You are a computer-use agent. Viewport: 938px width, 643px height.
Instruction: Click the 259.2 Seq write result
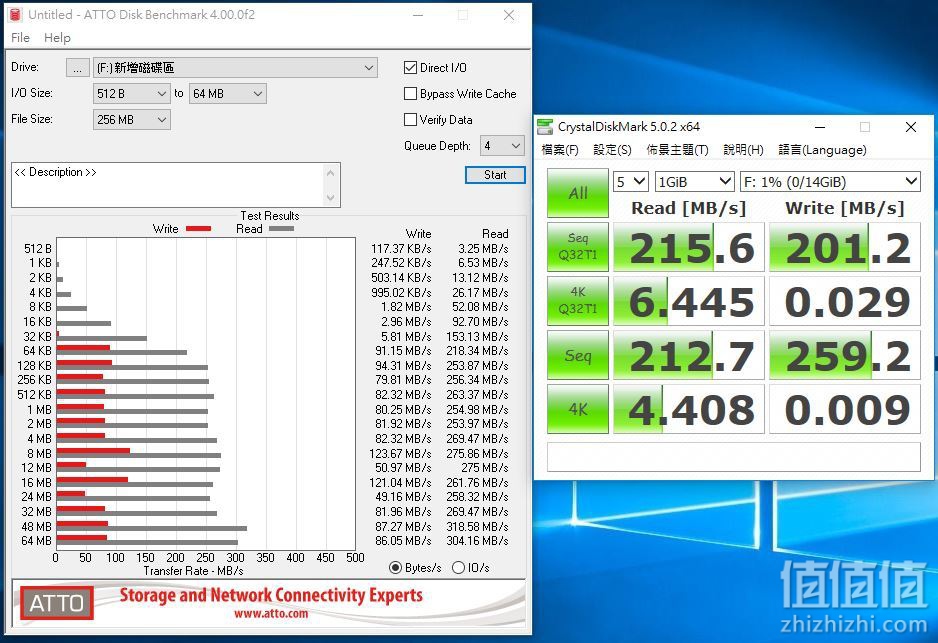(x=845, y=355)
